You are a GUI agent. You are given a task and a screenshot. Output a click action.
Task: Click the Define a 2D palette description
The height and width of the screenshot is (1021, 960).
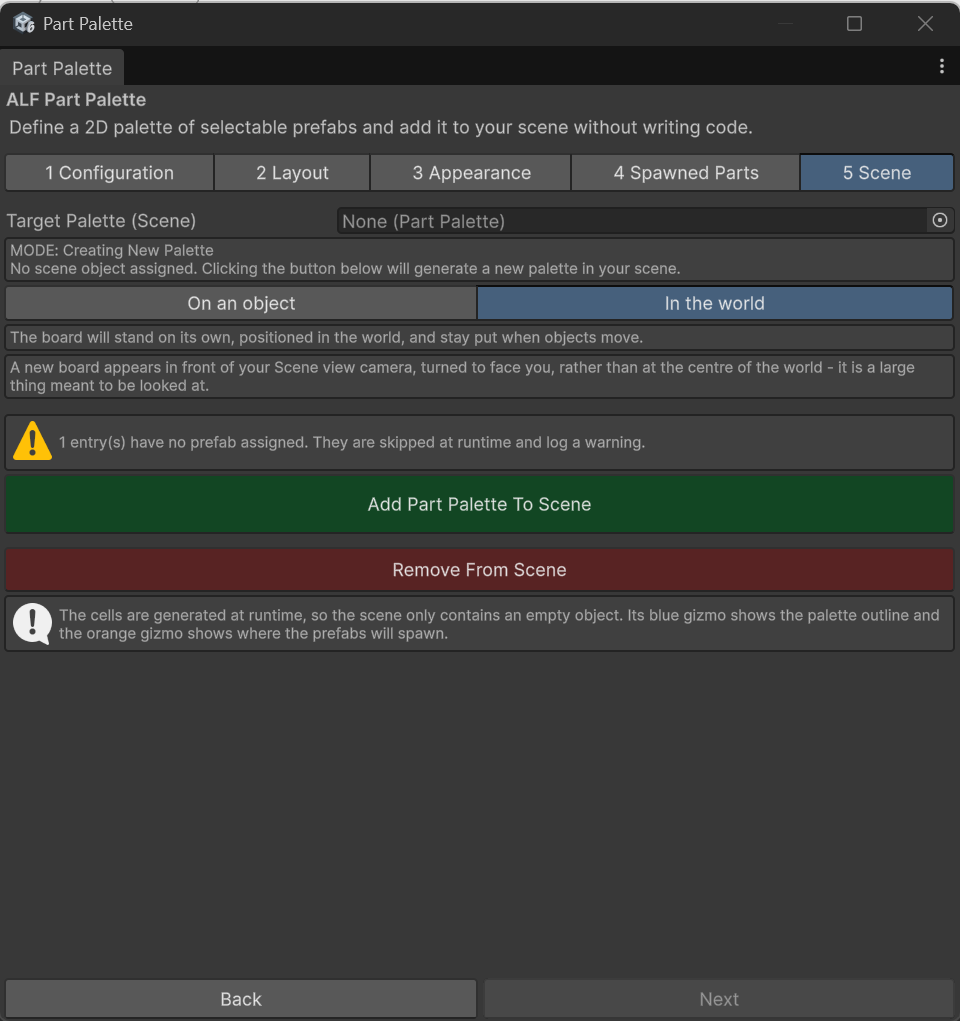380,127
